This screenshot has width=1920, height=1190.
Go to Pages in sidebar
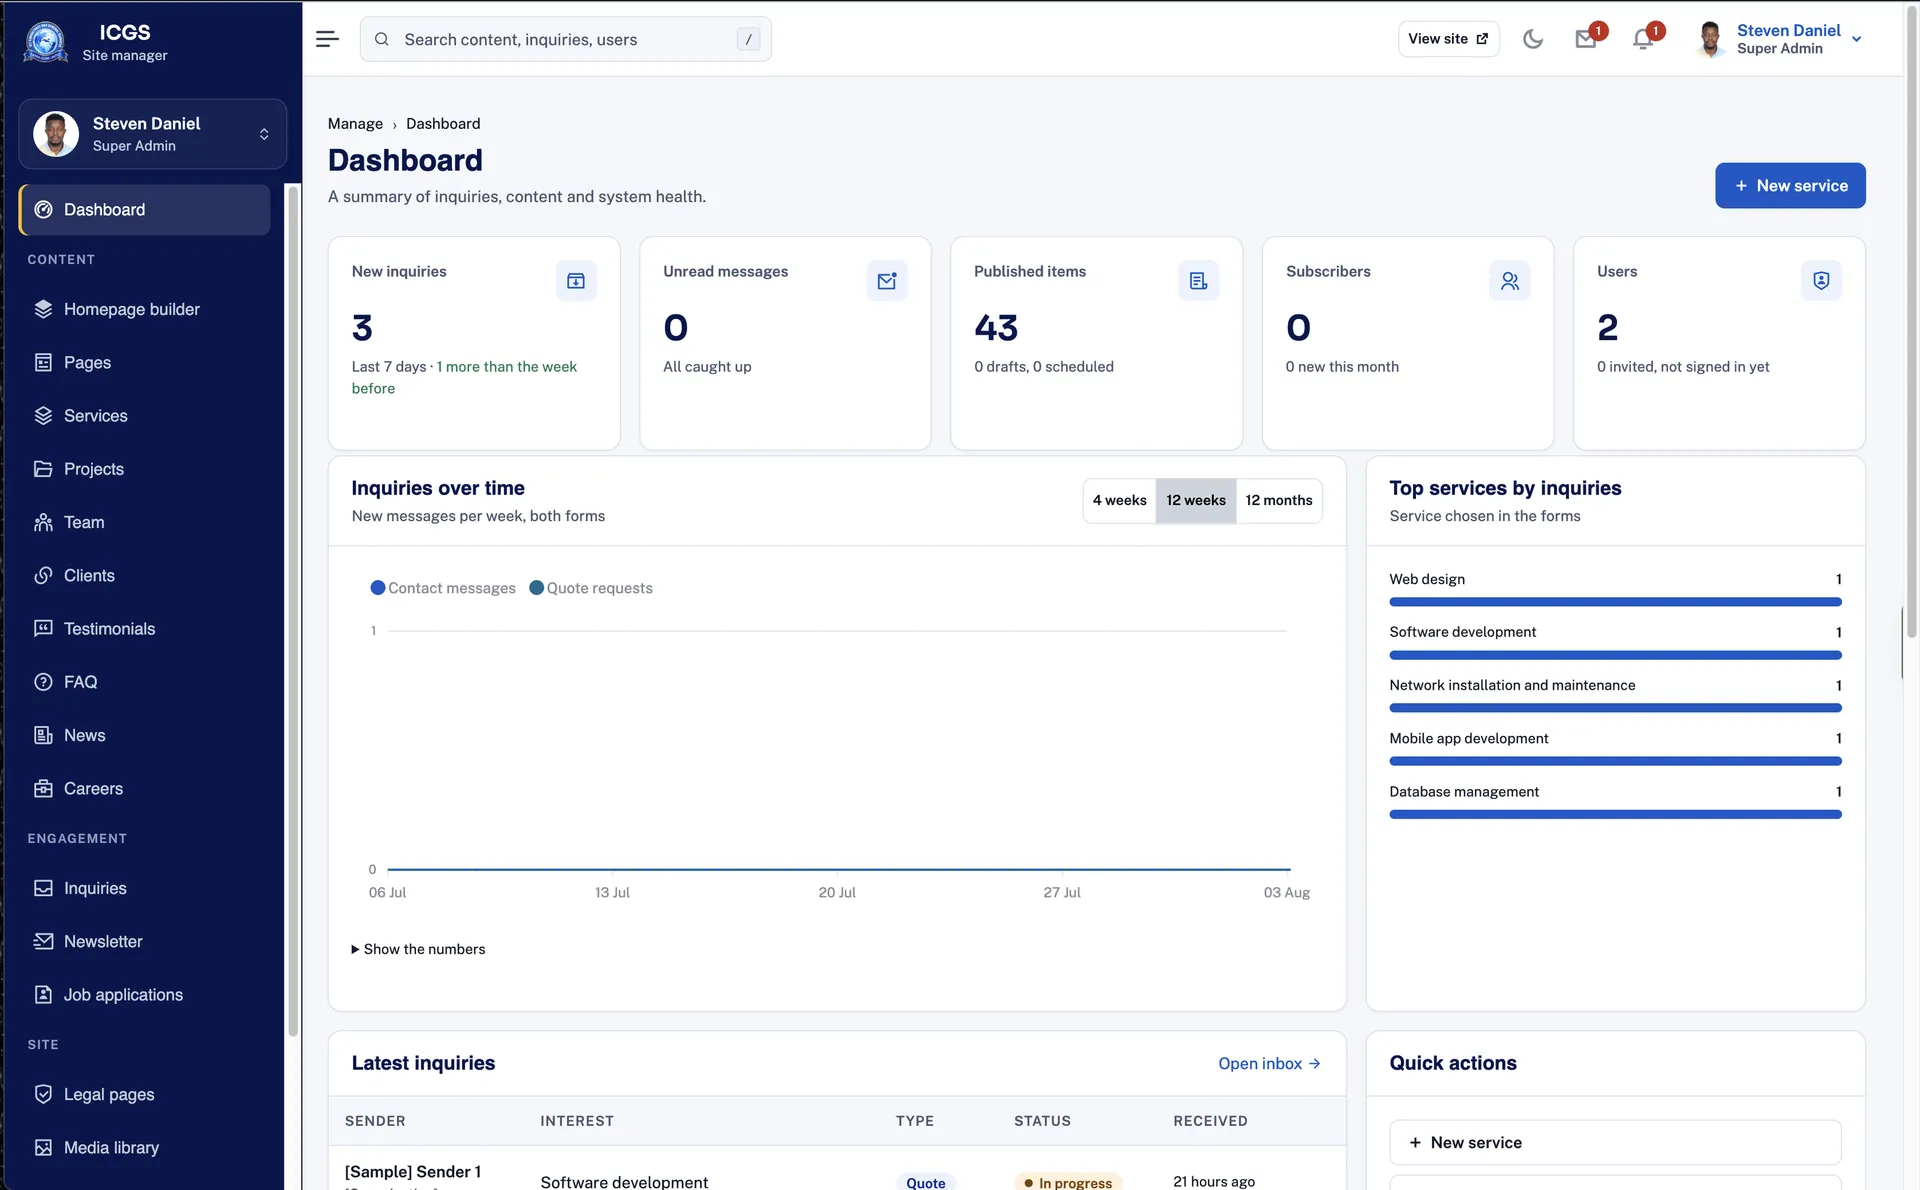[144, 362]
